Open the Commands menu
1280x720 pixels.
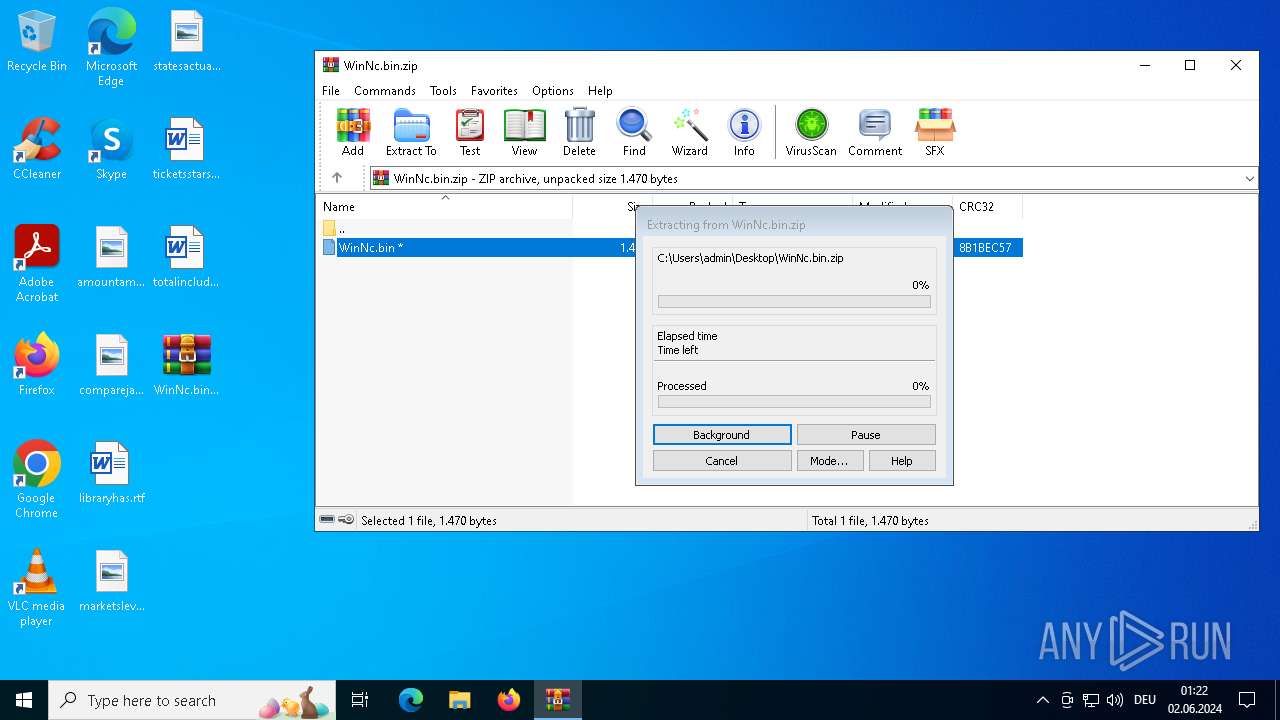(385, 90)
